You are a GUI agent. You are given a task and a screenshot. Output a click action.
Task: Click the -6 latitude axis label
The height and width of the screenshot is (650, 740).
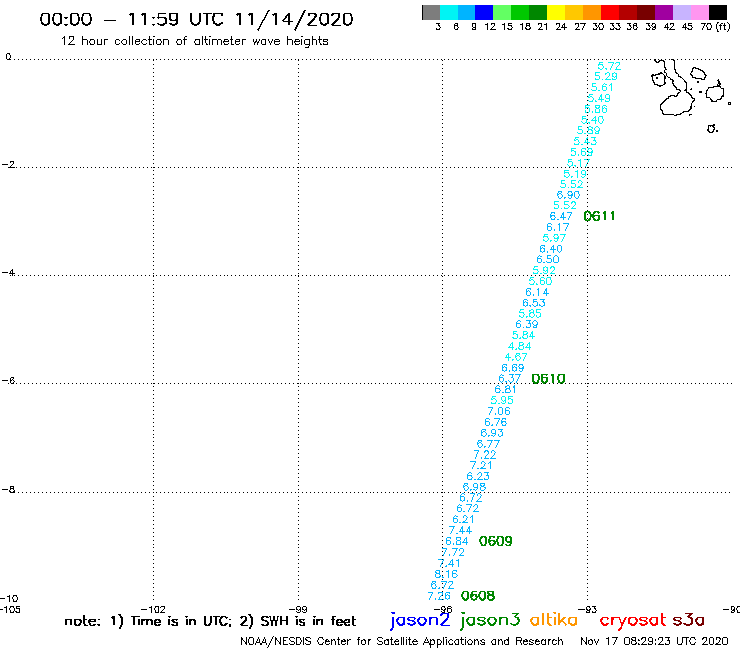pyautogui.click(x=8, y=380)
